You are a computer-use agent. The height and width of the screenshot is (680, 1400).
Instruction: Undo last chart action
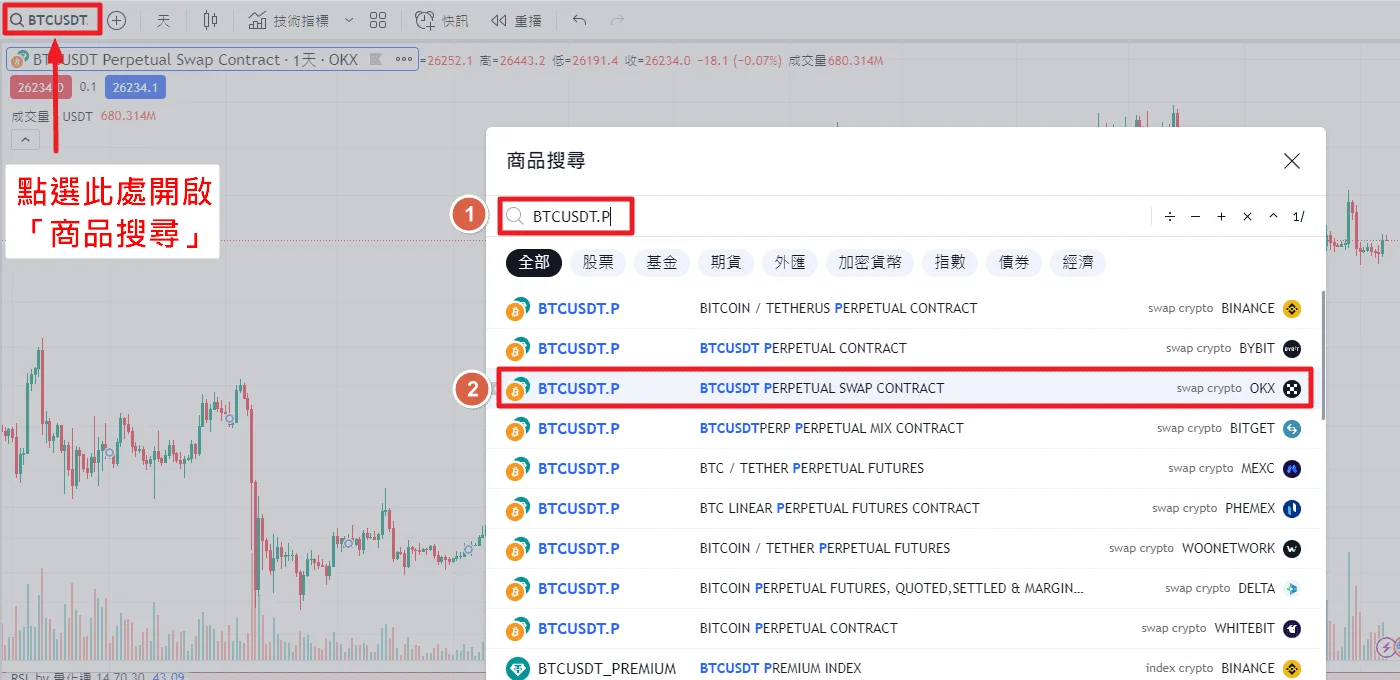tap(580, 19)
